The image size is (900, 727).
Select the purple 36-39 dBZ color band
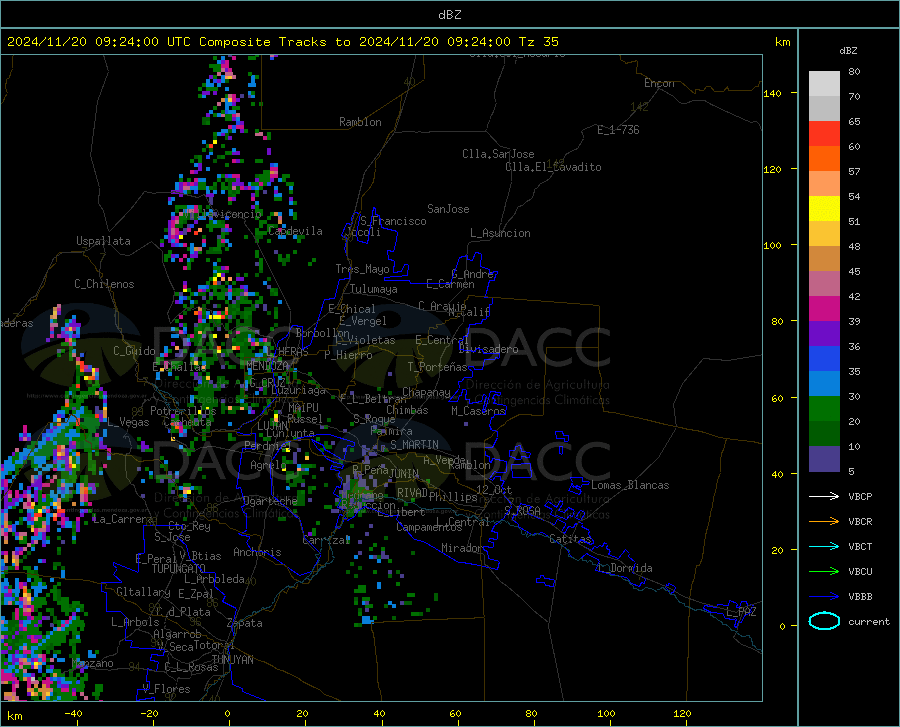coord(824,334)
